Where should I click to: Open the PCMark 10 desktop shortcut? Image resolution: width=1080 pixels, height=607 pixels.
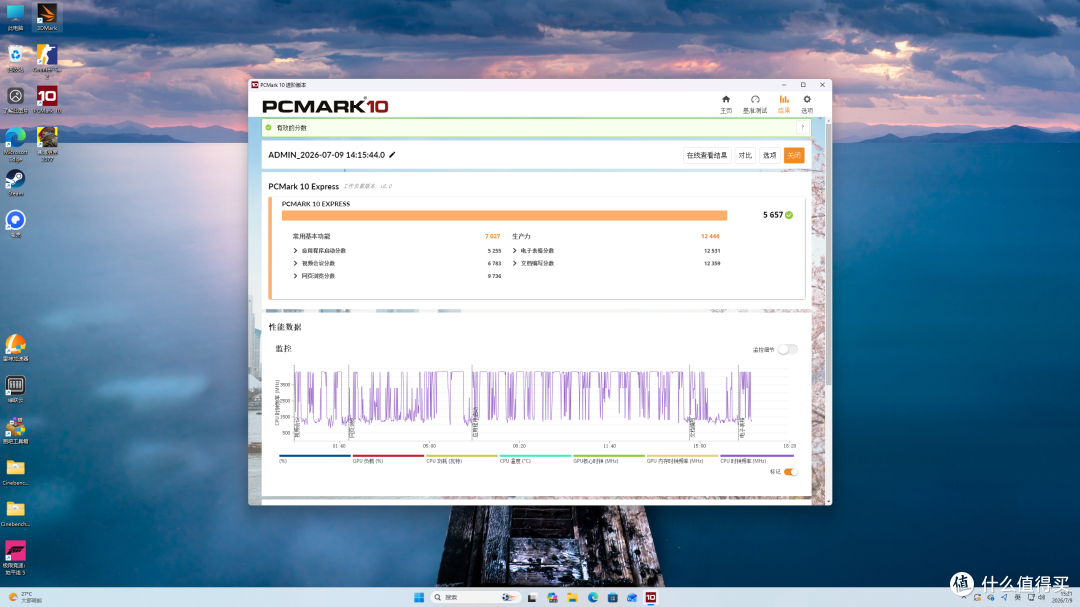(x=47, y=100)
